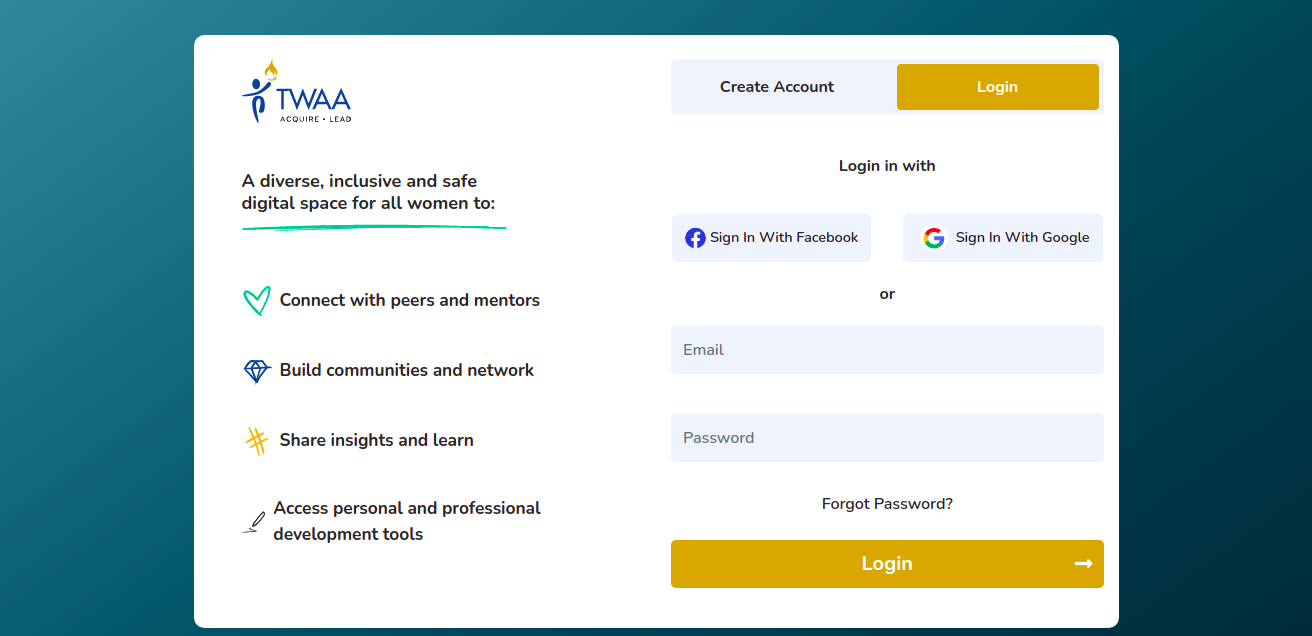The width and height of the screenshot is (1312, 636).
Task: Click 'Connect with peers and mentors' text
Action: pyautogui.click(x=410, y=300)
